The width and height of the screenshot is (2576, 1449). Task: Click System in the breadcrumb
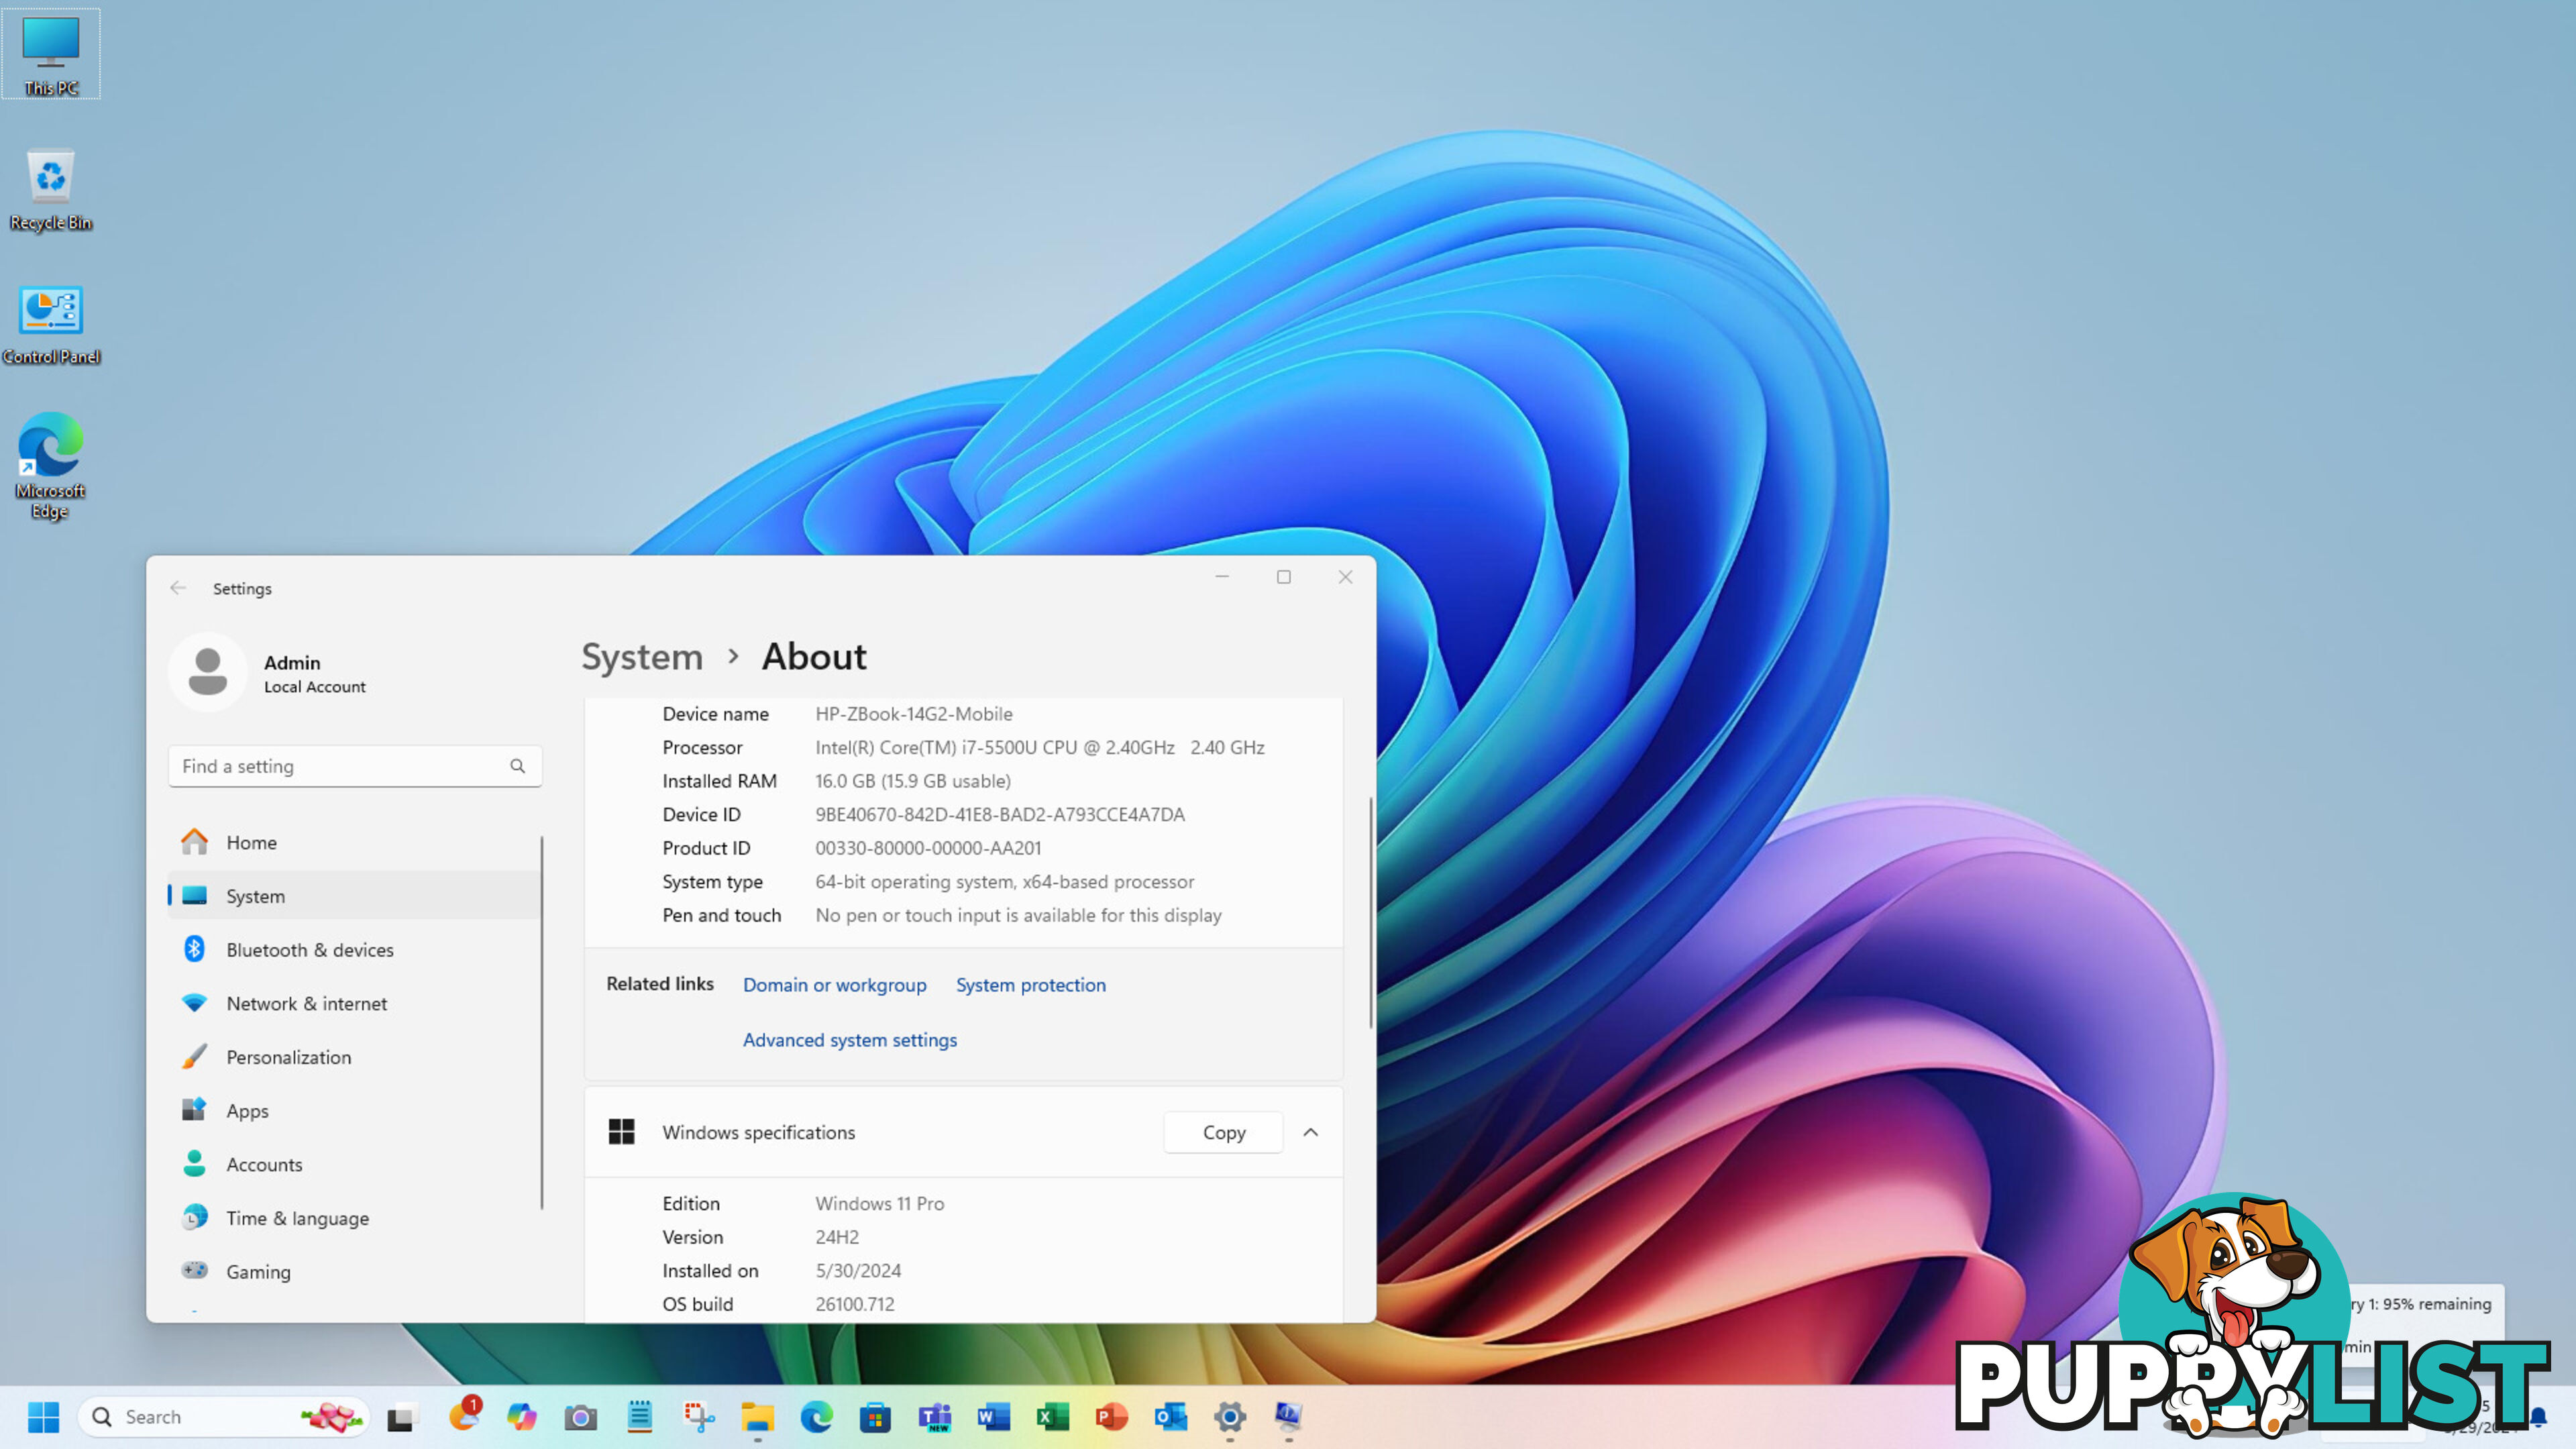642,657
